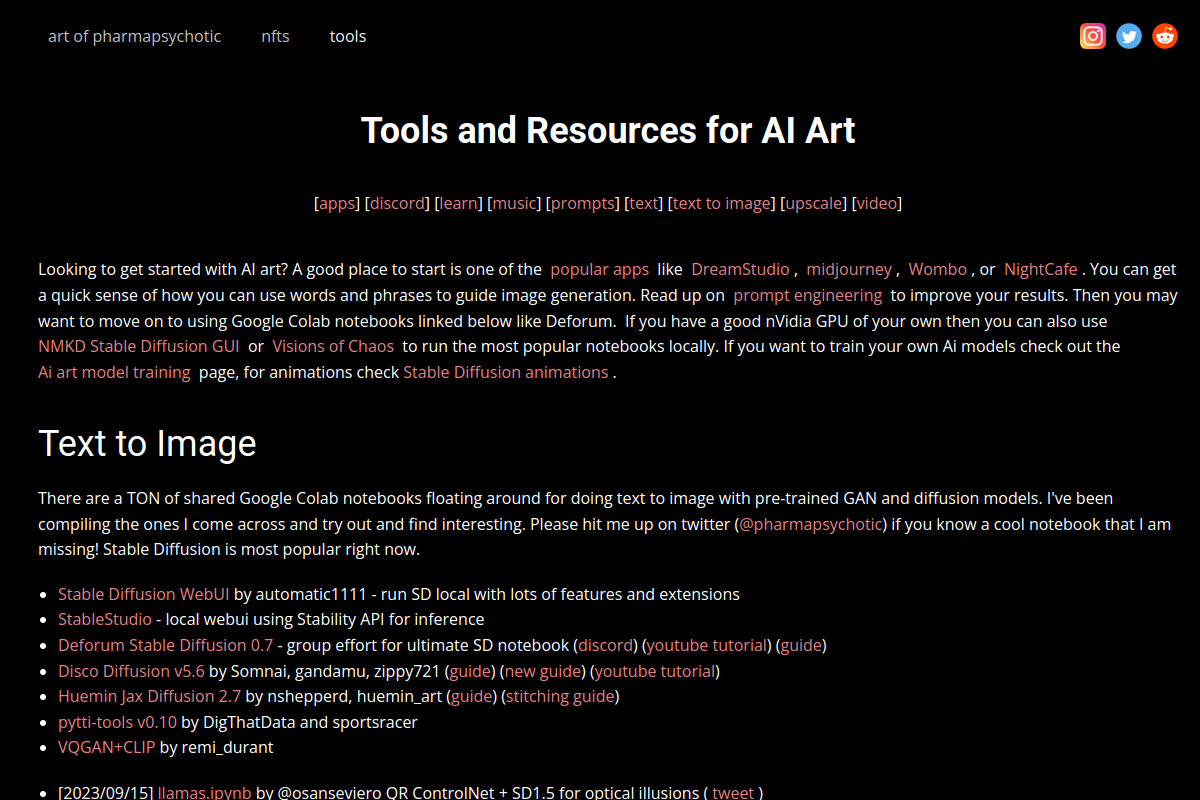
Task: Jump to the apps section
Action: 338,203
